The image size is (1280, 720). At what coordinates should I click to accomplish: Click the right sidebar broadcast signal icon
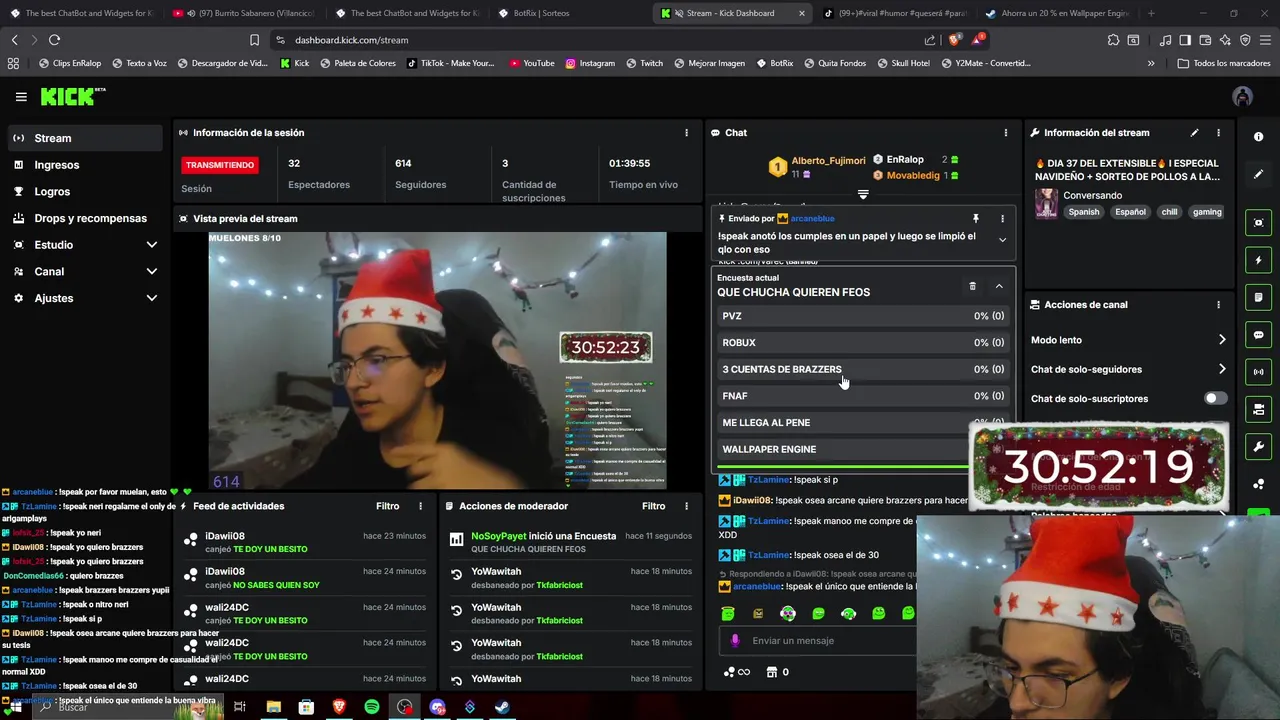click(x=1258, y=372)
